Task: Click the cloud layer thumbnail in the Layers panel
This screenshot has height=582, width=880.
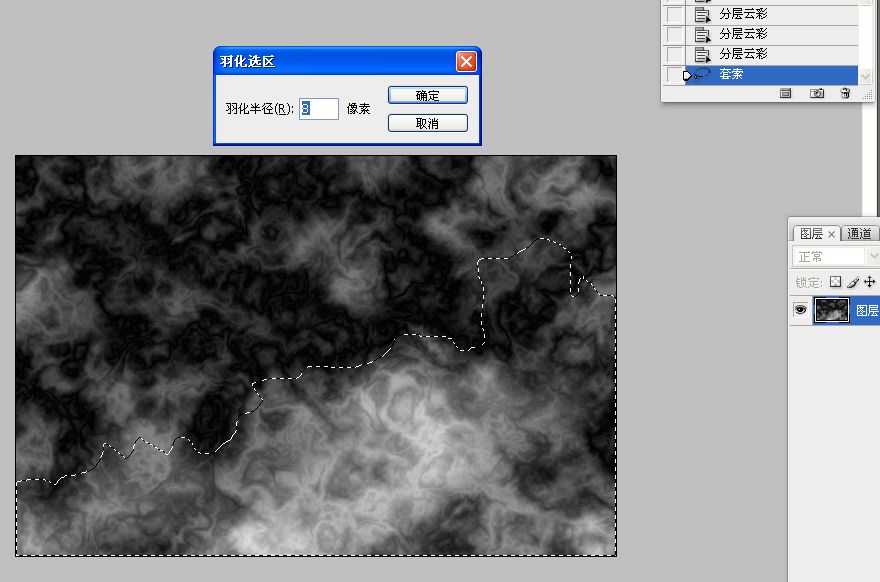Action: point(831,310)
